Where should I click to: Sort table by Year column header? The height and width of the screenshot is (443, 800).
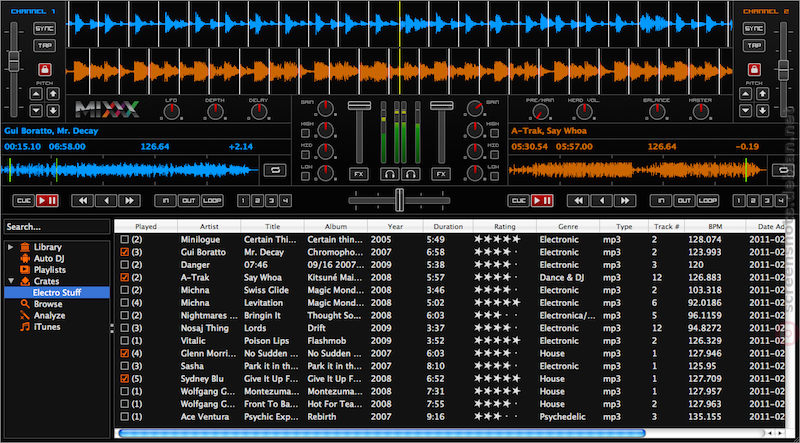pyautogui.click(x=395, y=227)
